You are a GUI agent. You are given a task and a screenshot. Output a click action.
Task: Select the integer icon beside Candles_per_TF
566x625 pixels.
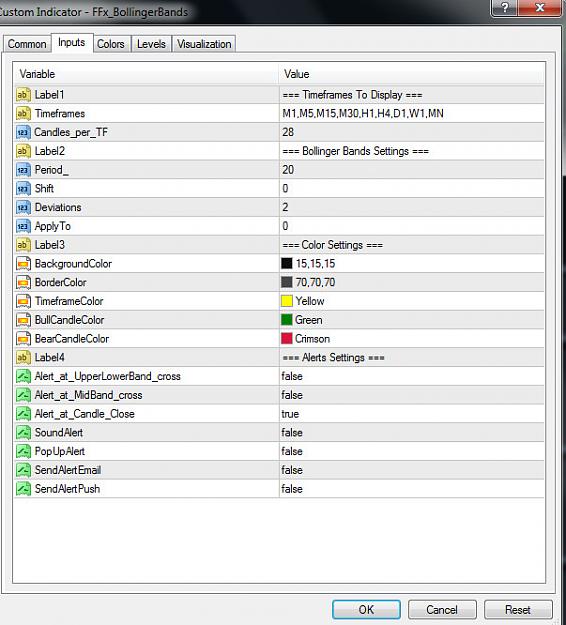click(x=23, y=132)
